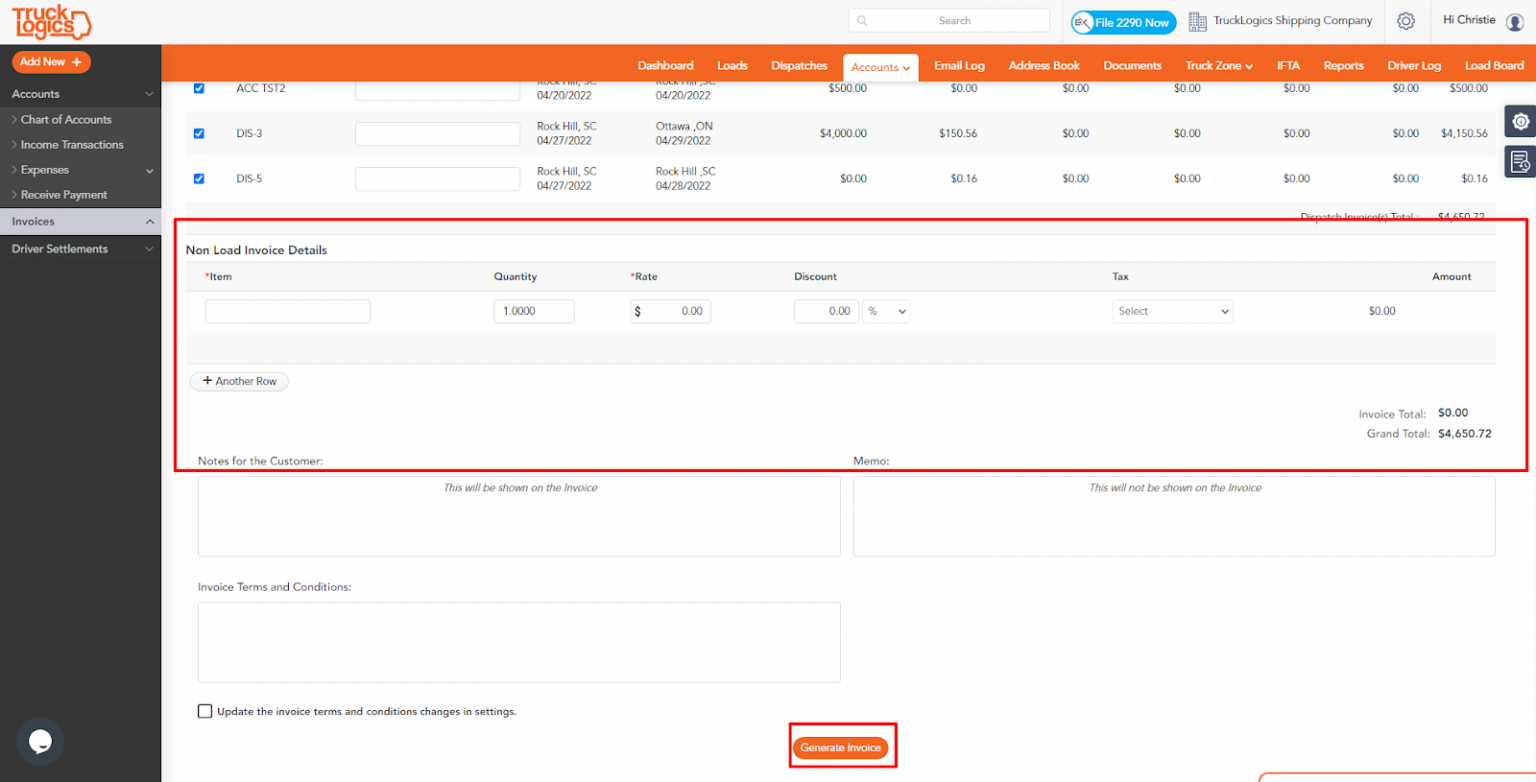Screen dimensions: 1536x782
Task: Expand Driver Settlements sidebar section
Action: 80,249
